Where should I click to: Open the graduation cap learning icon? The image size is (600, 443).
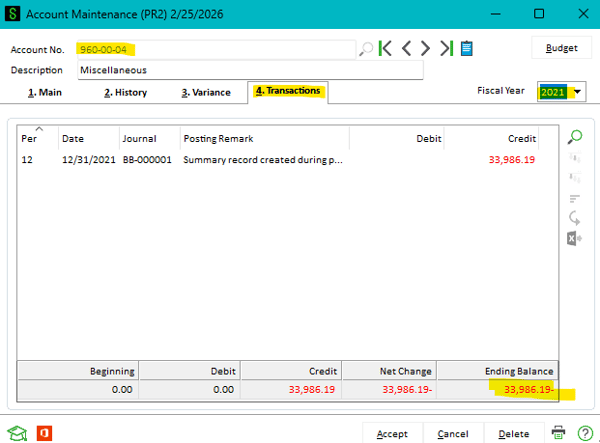[17, 433]
